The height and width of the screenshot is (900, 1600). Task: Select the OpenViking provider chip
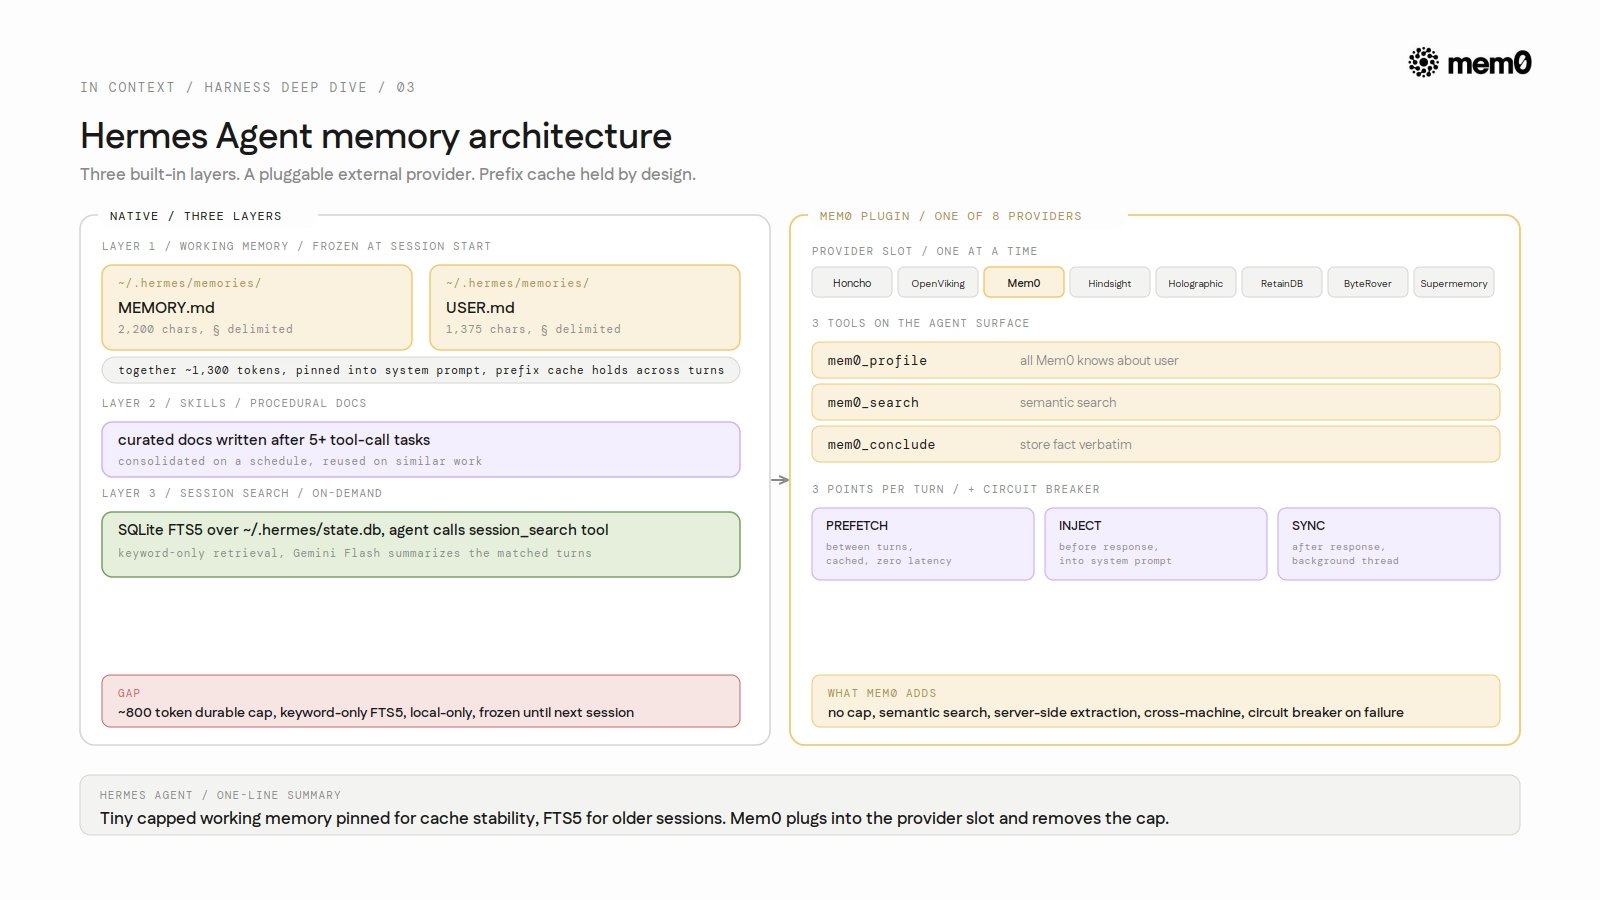click(x=938, y=283)
